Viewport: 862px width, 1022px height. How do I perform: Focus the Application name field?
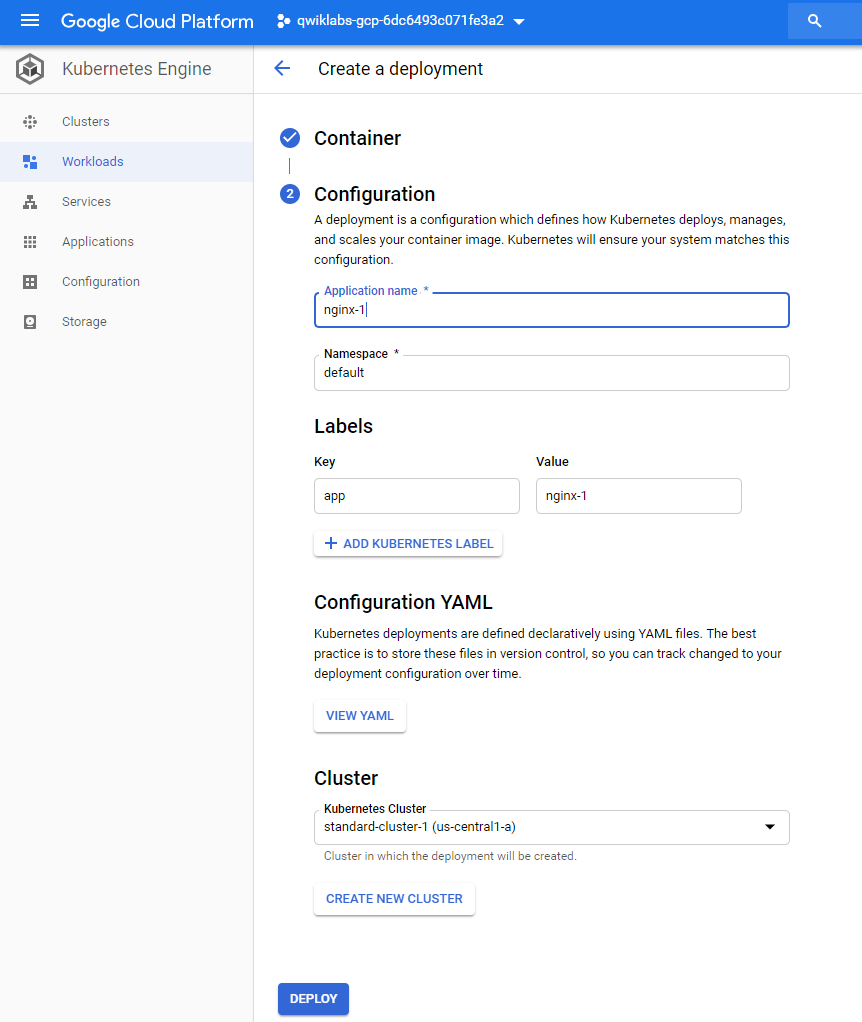click(x=552, y=310)
